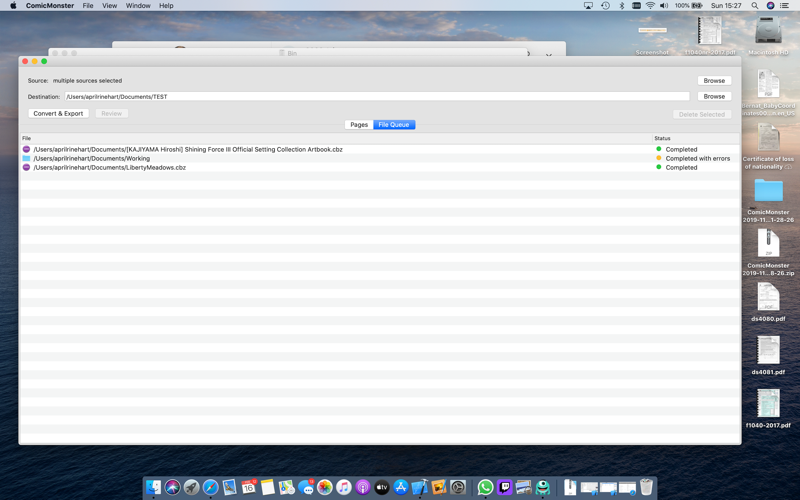Image resolution: width=800 pixels, height=500 pixels.
Task: Select the /Users/aprilrinehart/Documents/Working row
Action: [380, 159]
